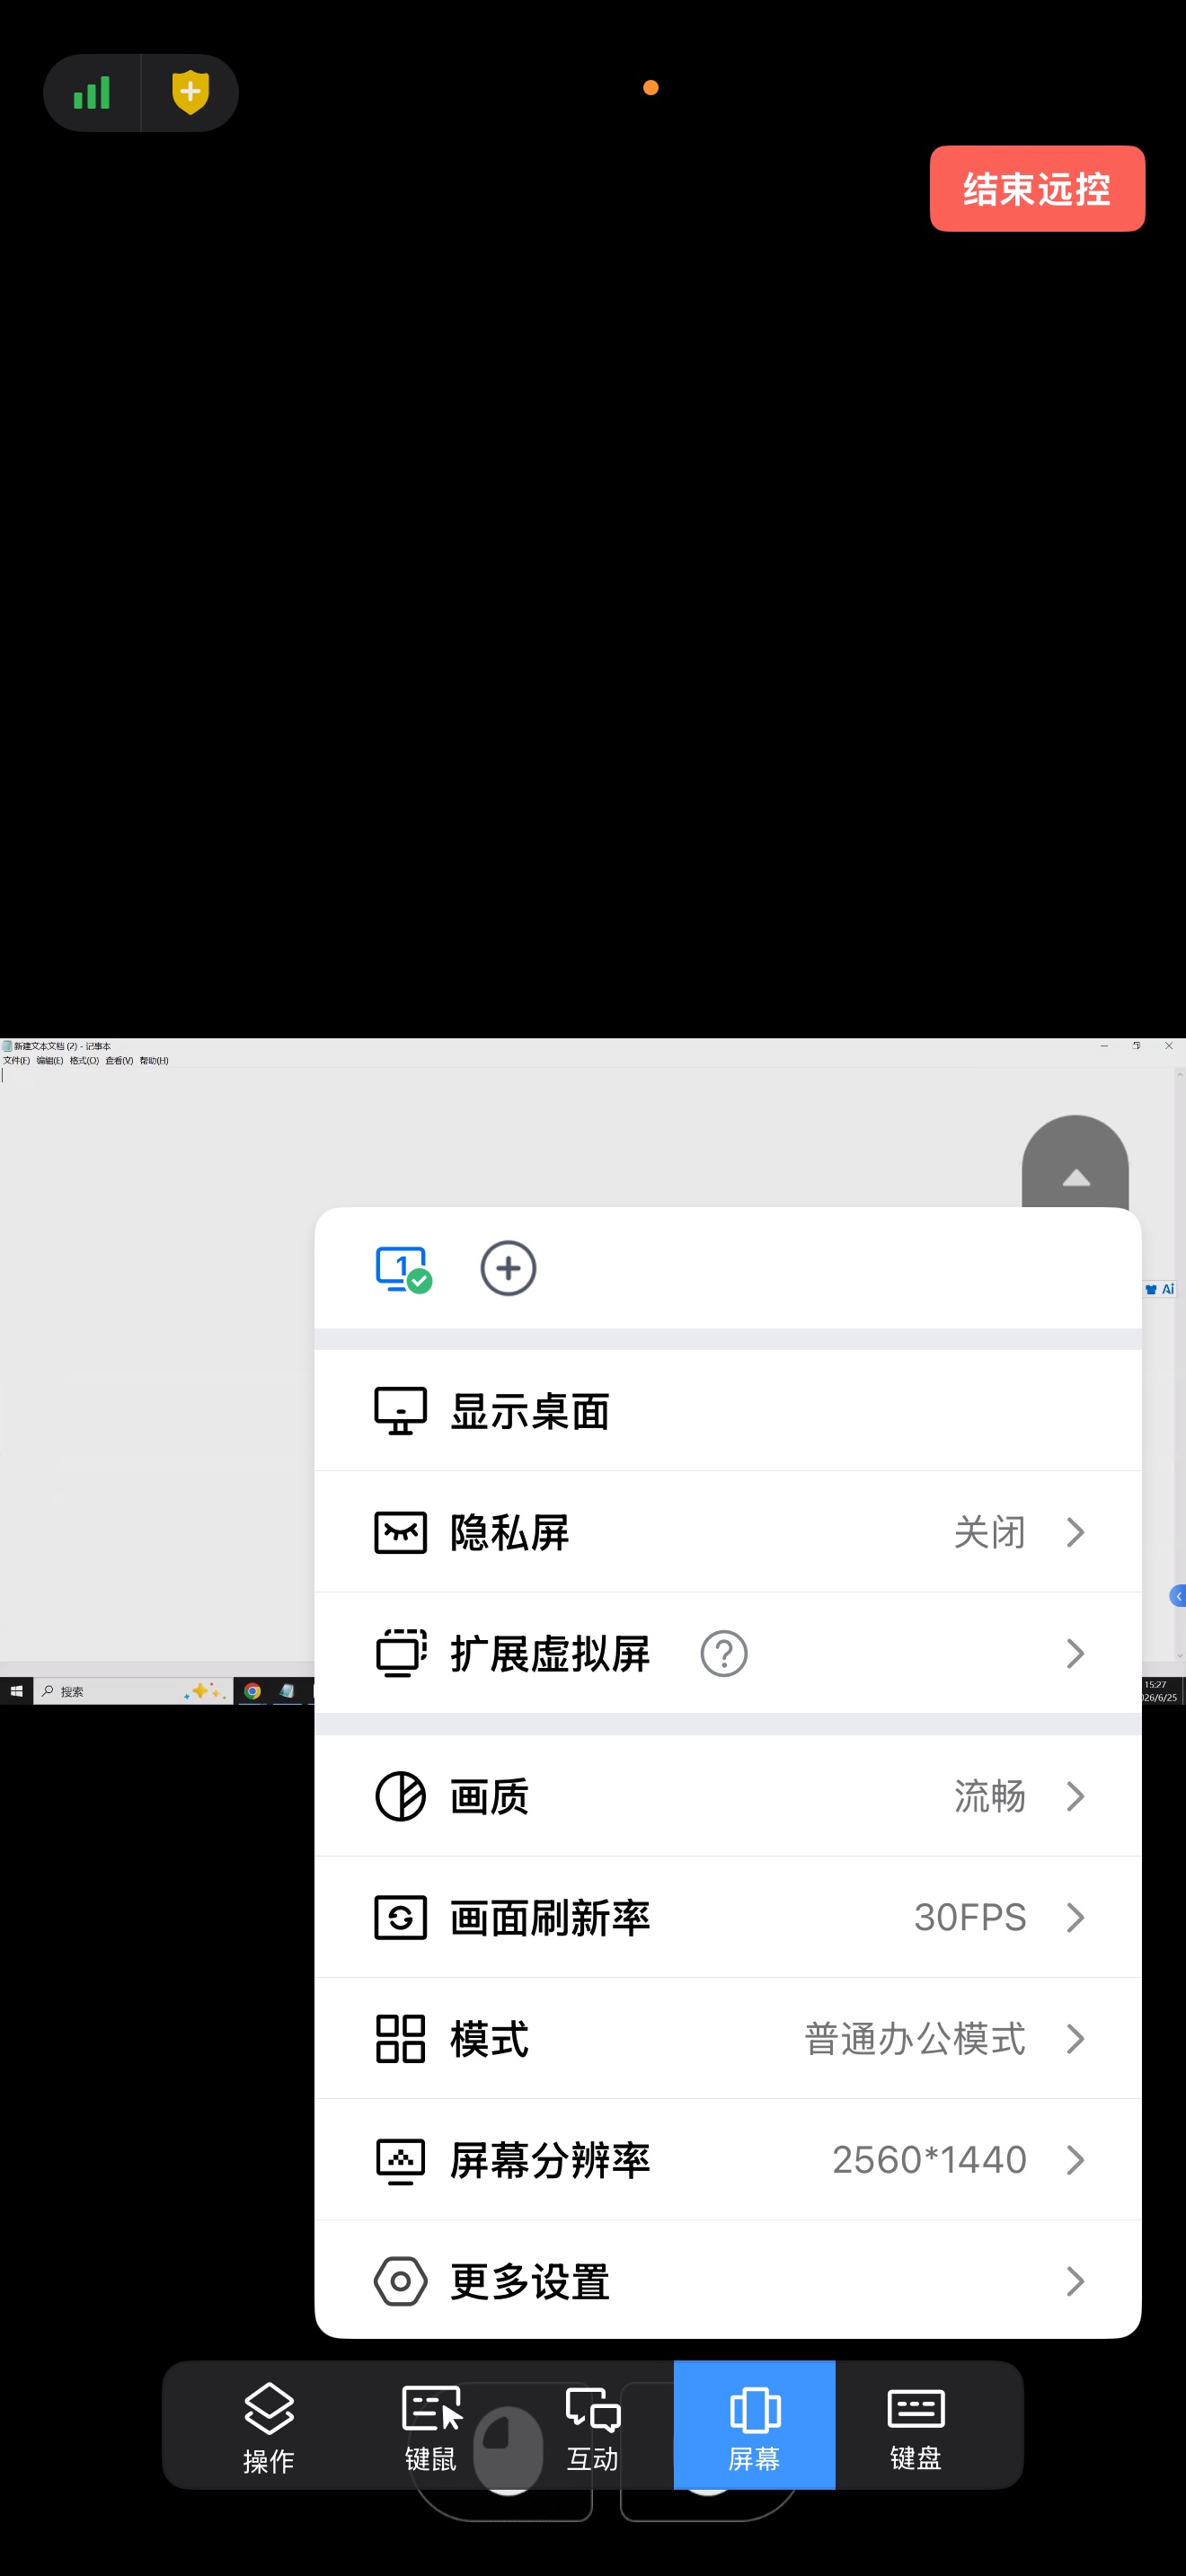Viewport: 1186px width, 2576px height.
Task: Click Chrome icon in remote taskbar
Action: tap(253, 1690)
